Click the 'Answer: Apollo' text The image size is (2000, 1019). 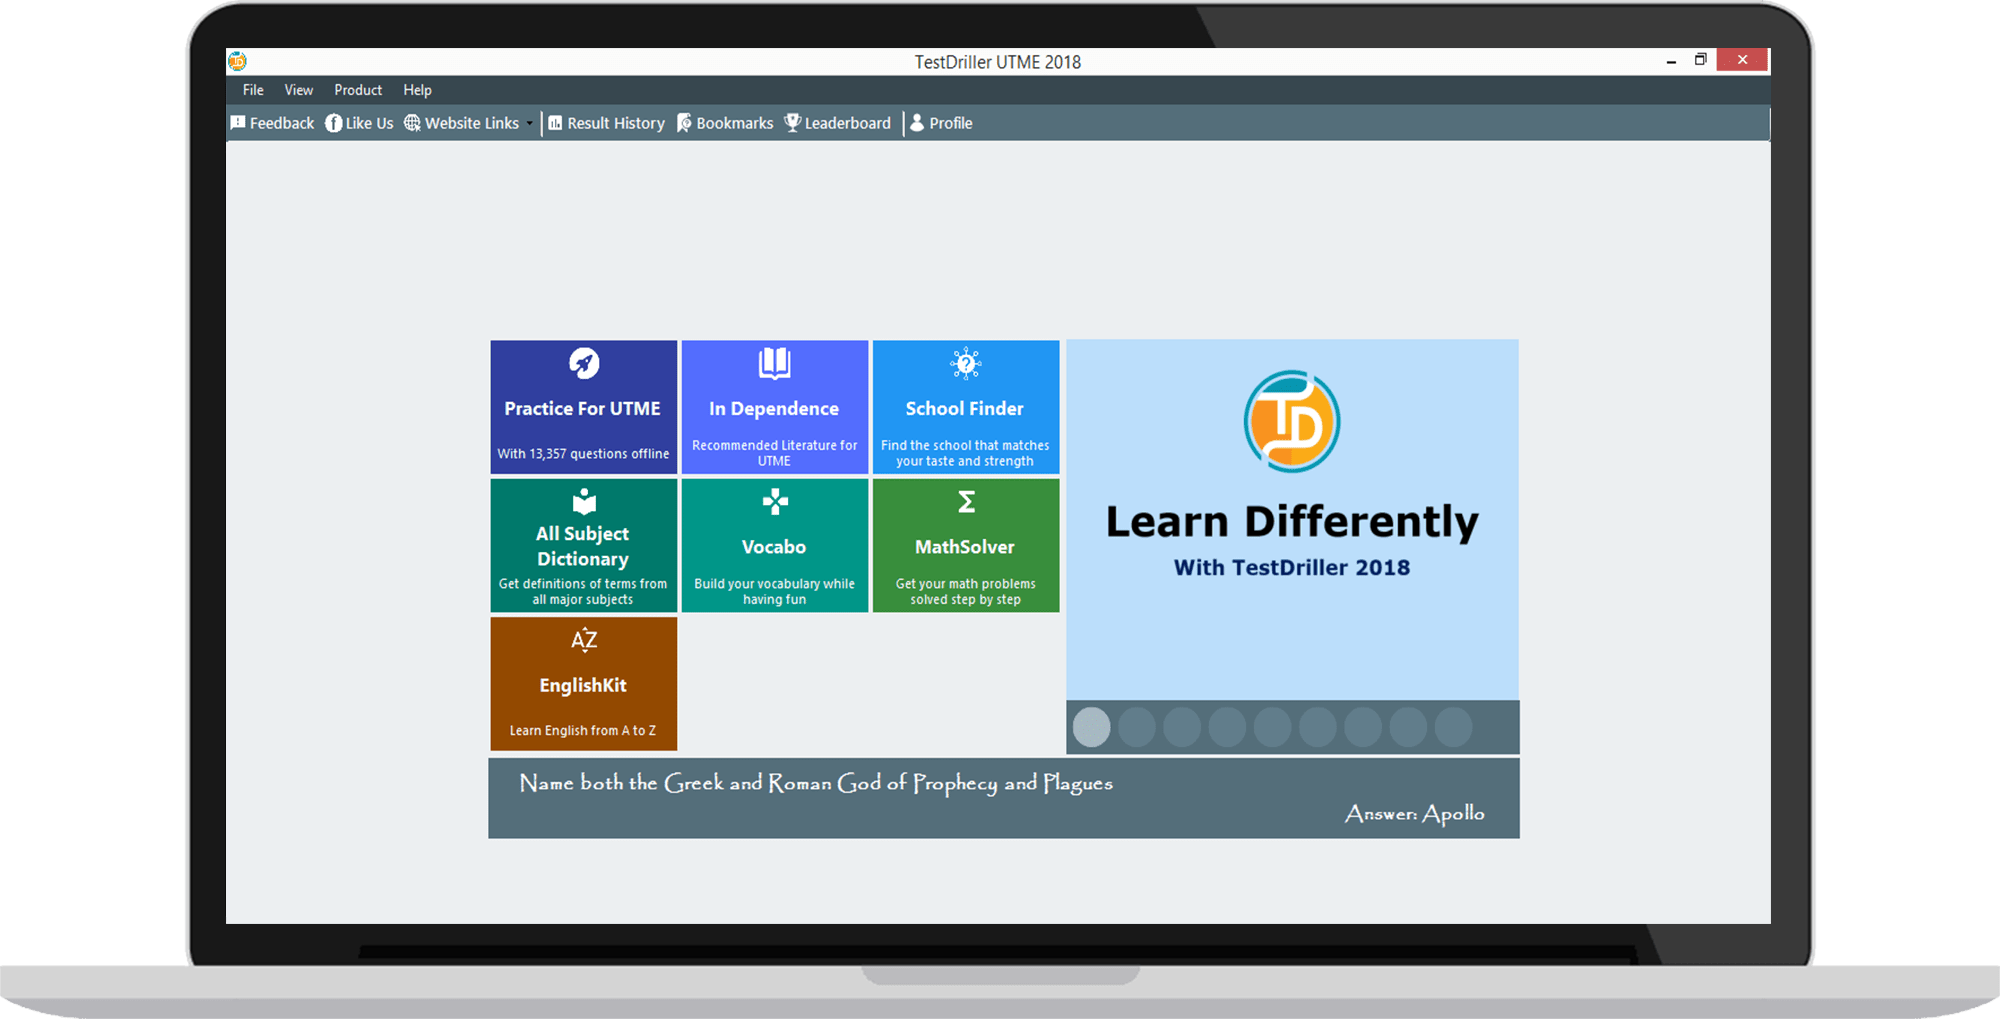1415,814
